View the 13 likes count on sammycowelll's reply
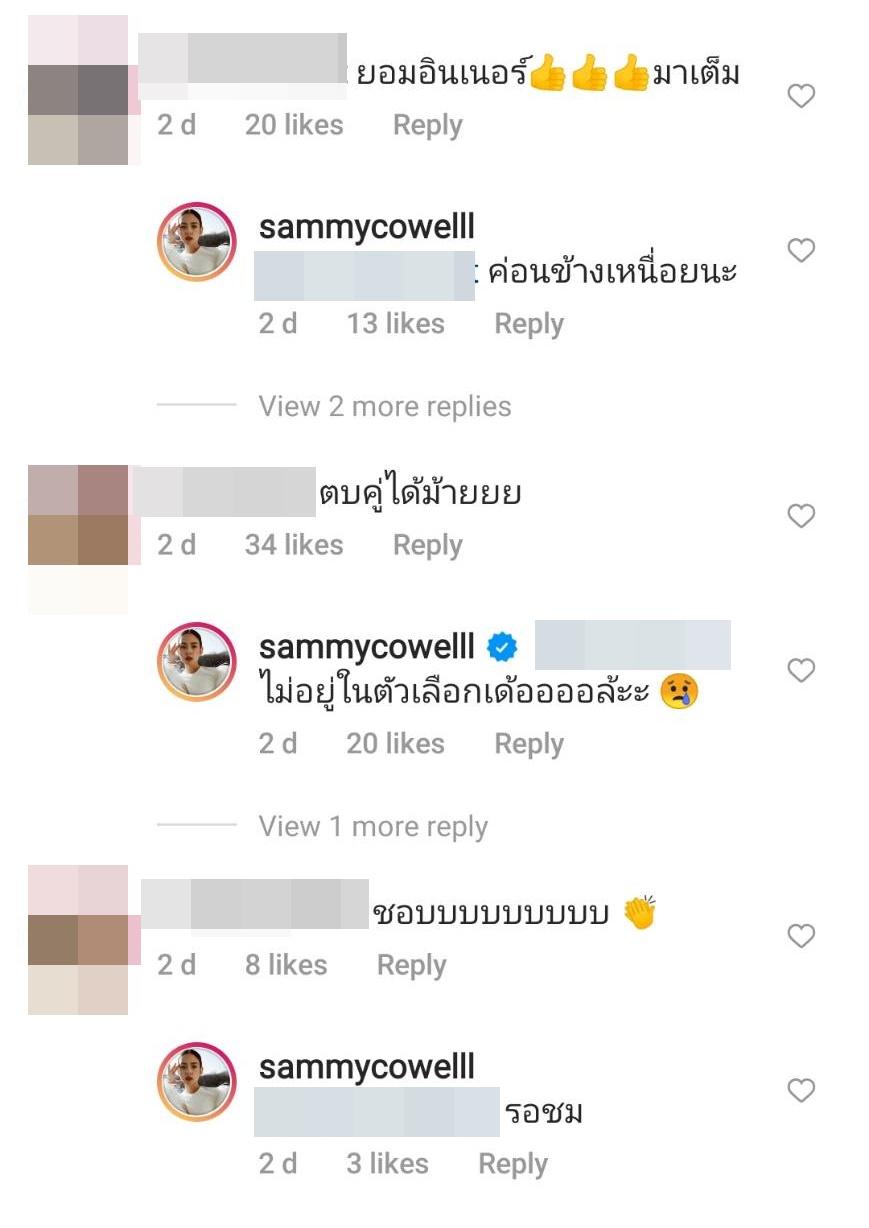869x1228 pixels. coord(396,324)
